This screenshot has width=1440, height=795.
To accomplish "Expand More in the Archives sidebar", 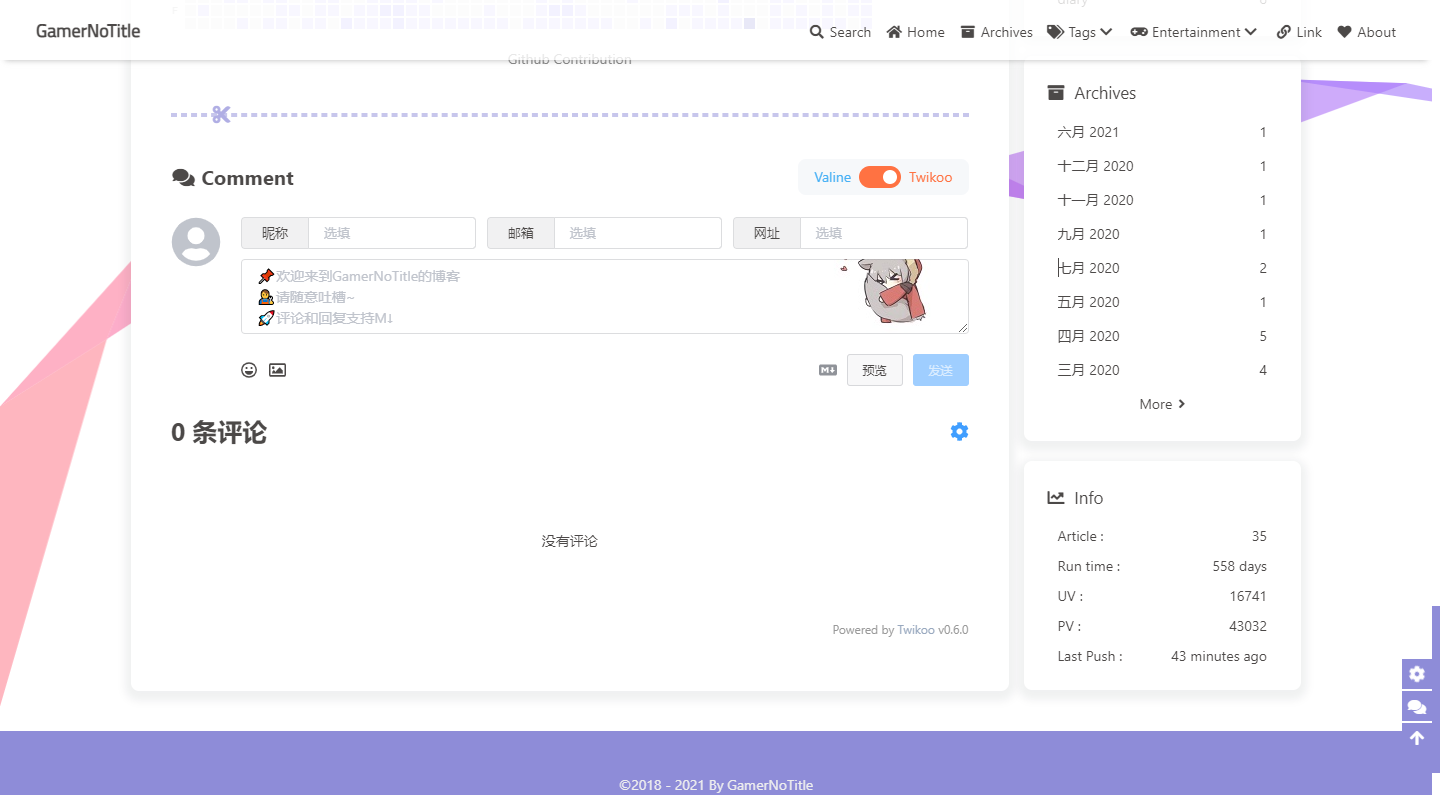I will tap(1161, 403).
